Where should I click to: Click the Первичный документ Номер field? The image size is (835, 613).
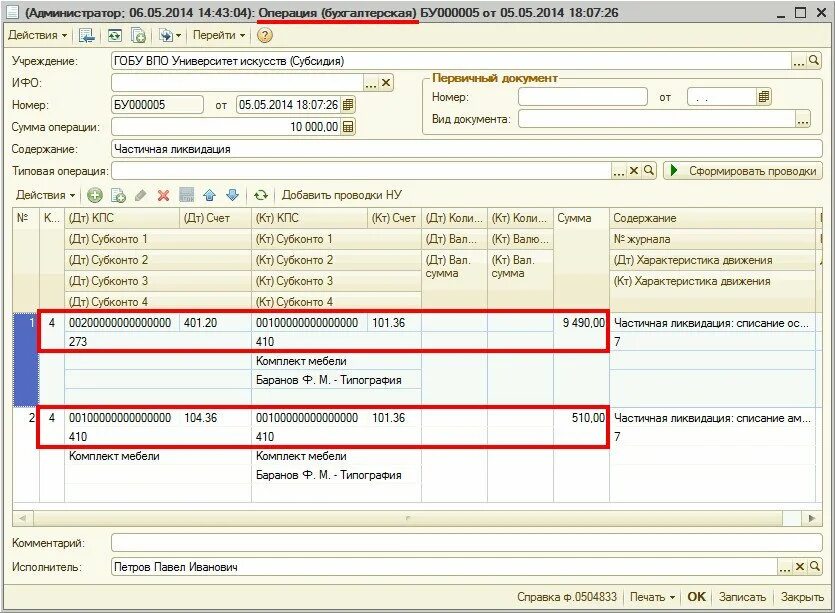click(583, 97)
